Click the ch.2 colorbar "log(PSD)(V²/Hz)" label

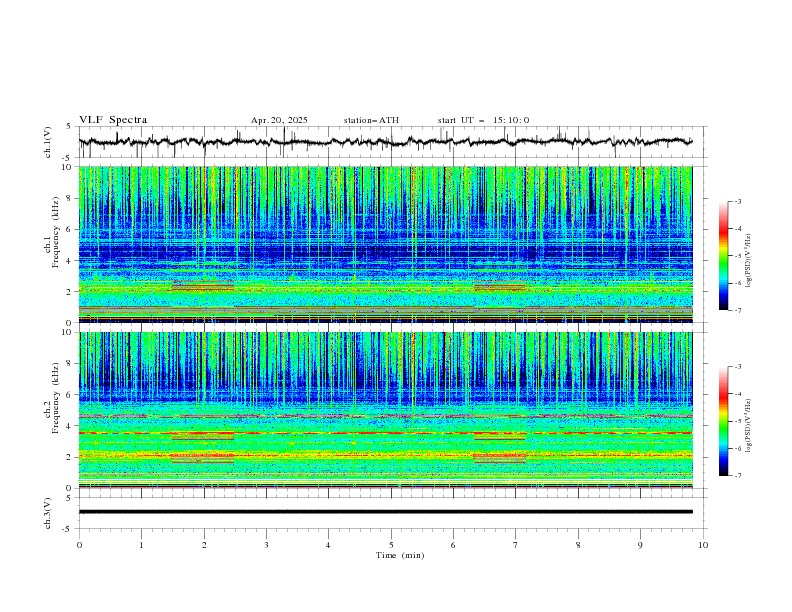[x=749, y=425]
